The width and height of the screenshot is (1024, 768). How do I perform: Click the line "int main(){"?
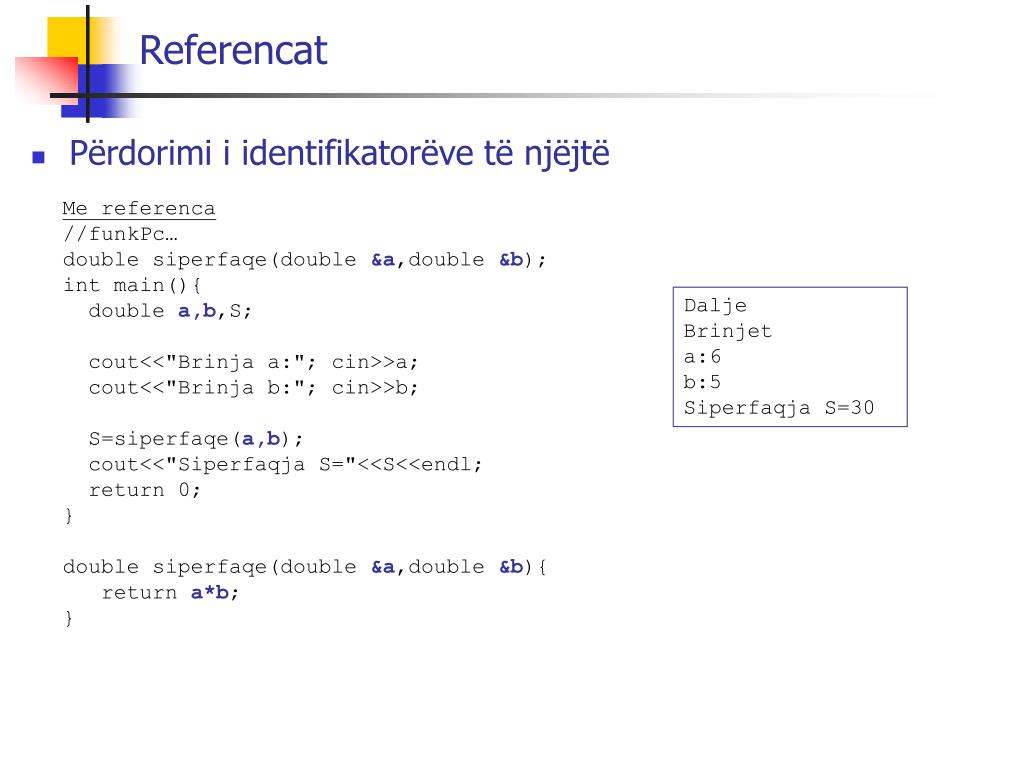tap(133, 285)
